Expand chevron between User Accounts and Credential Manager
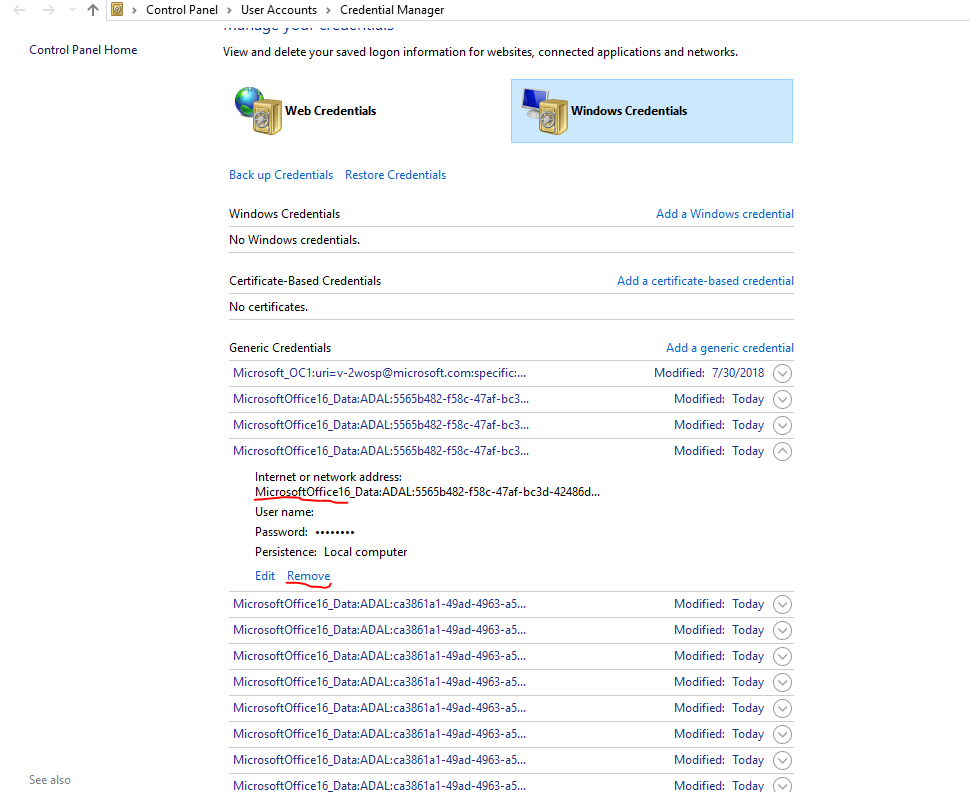This screenshot has height=792, width=970. 328,11
